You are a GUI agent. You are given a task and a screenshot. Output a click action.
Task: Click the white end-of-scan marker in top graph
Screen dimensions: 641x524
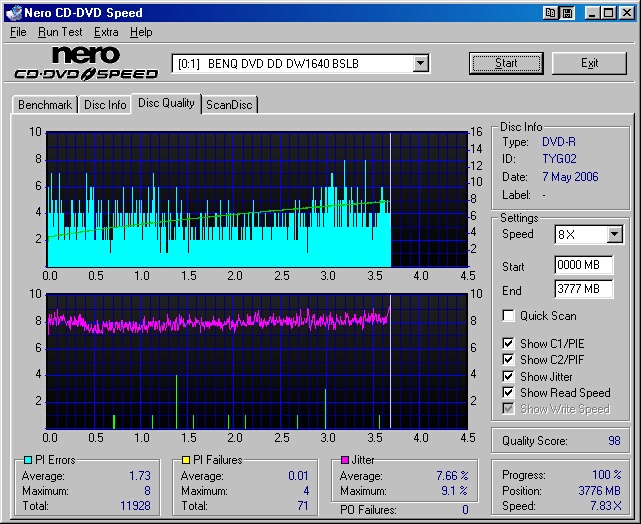pos(390,199)
